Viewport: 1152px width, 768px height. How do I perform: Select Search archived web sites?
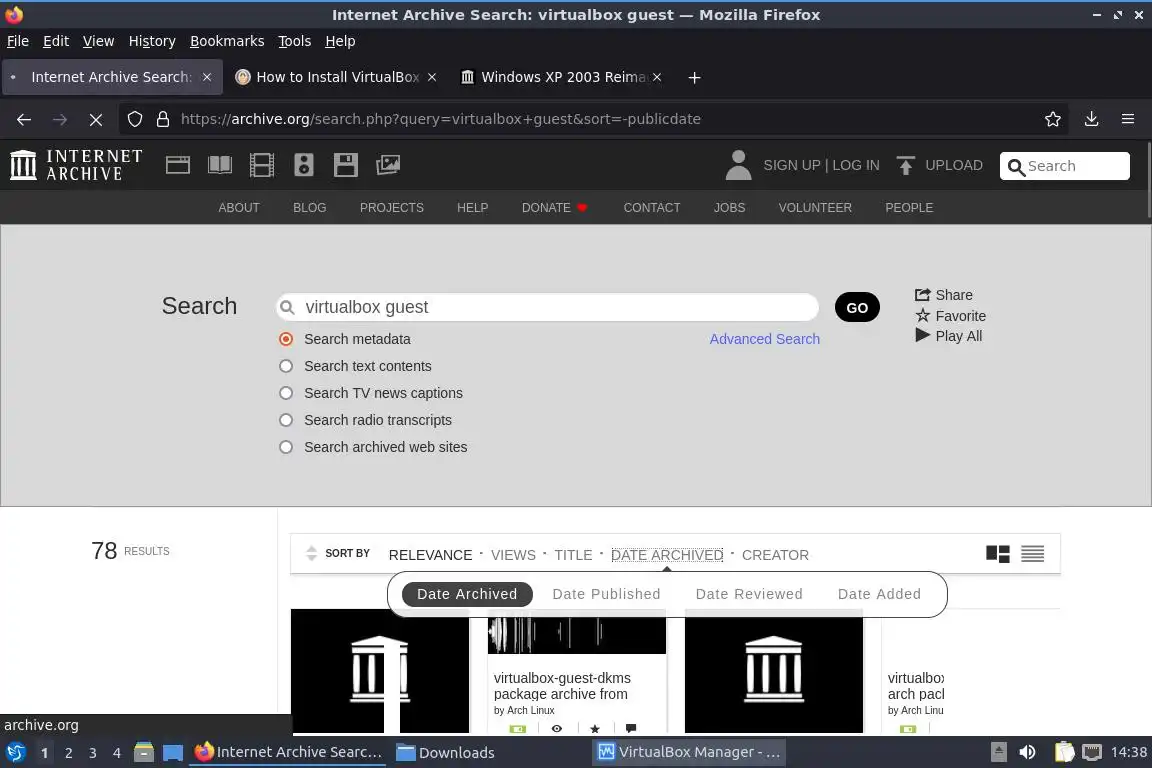[286, 447]
